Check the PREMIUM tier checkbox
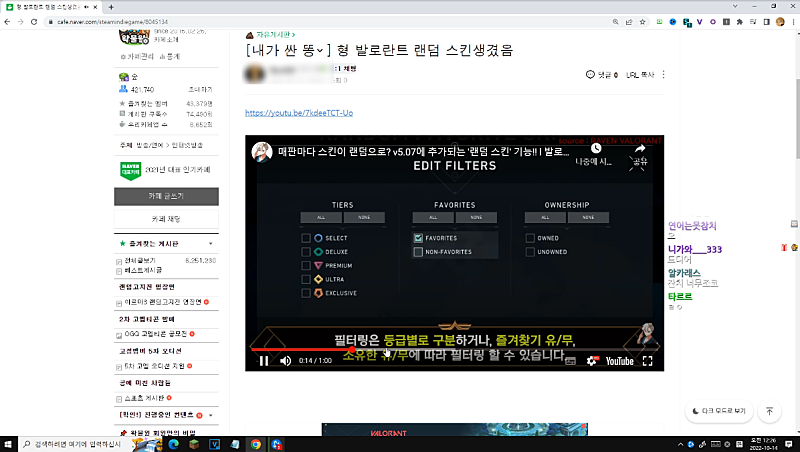This screenshot has width=800, height=452. (306, 266)
